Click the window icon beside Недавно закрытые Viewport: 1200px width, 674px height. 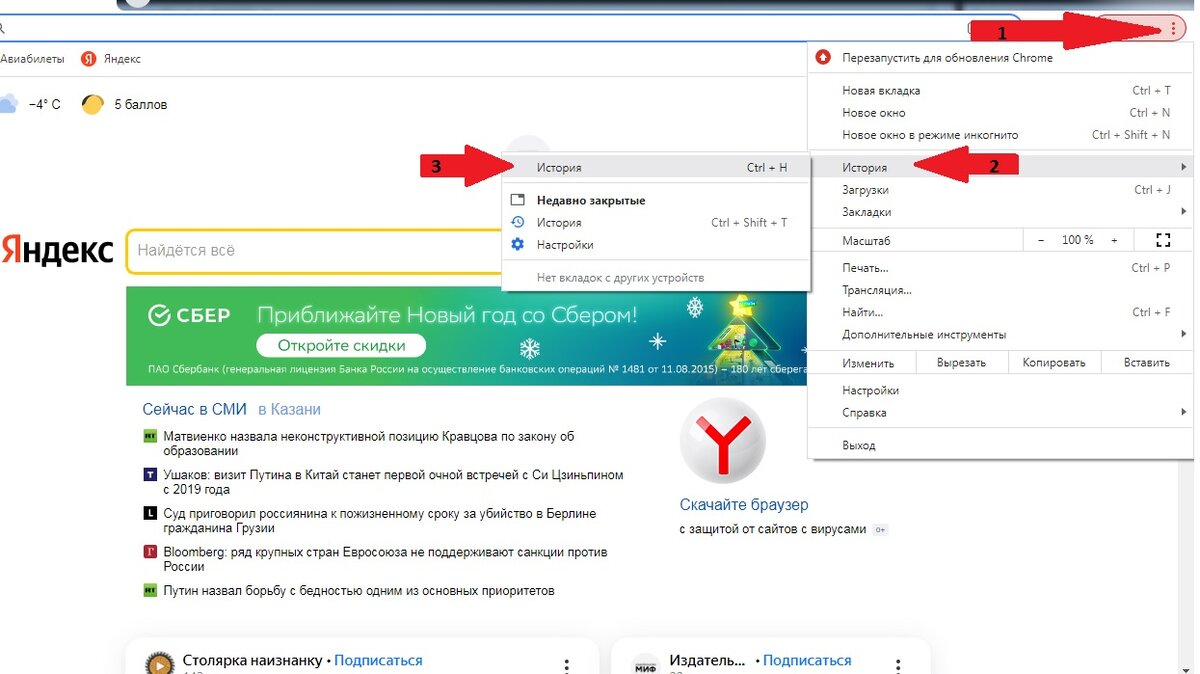(x=517, y=200)
